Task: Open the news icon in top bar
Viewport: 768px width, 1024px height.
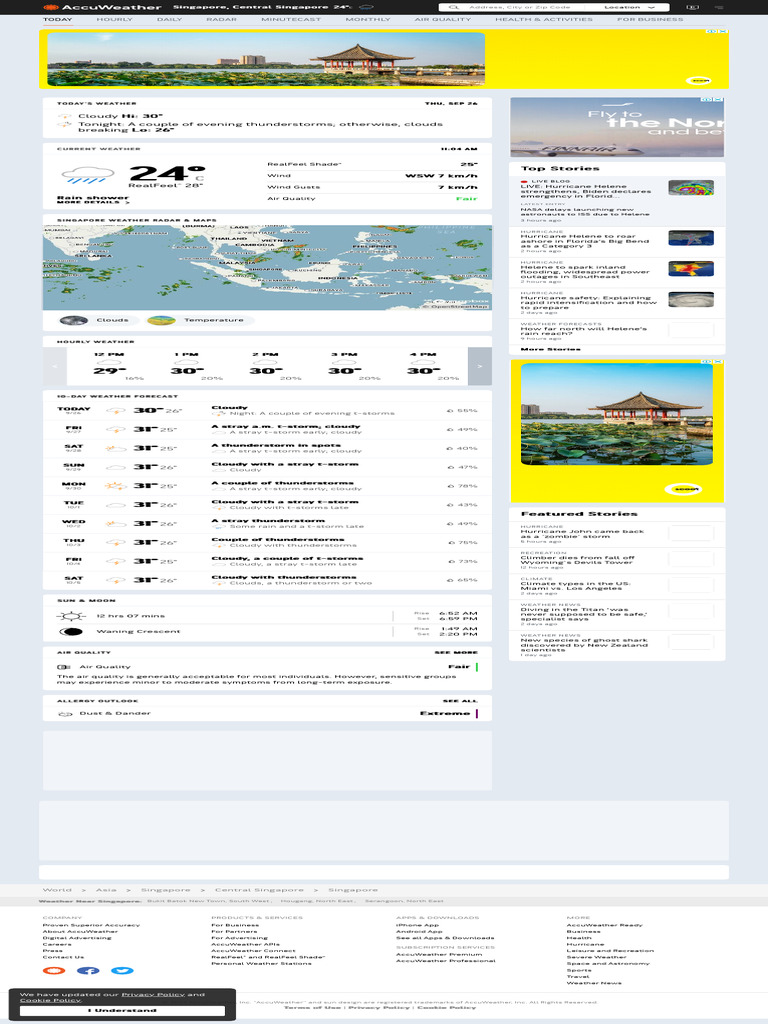Action: click(693, 7)
